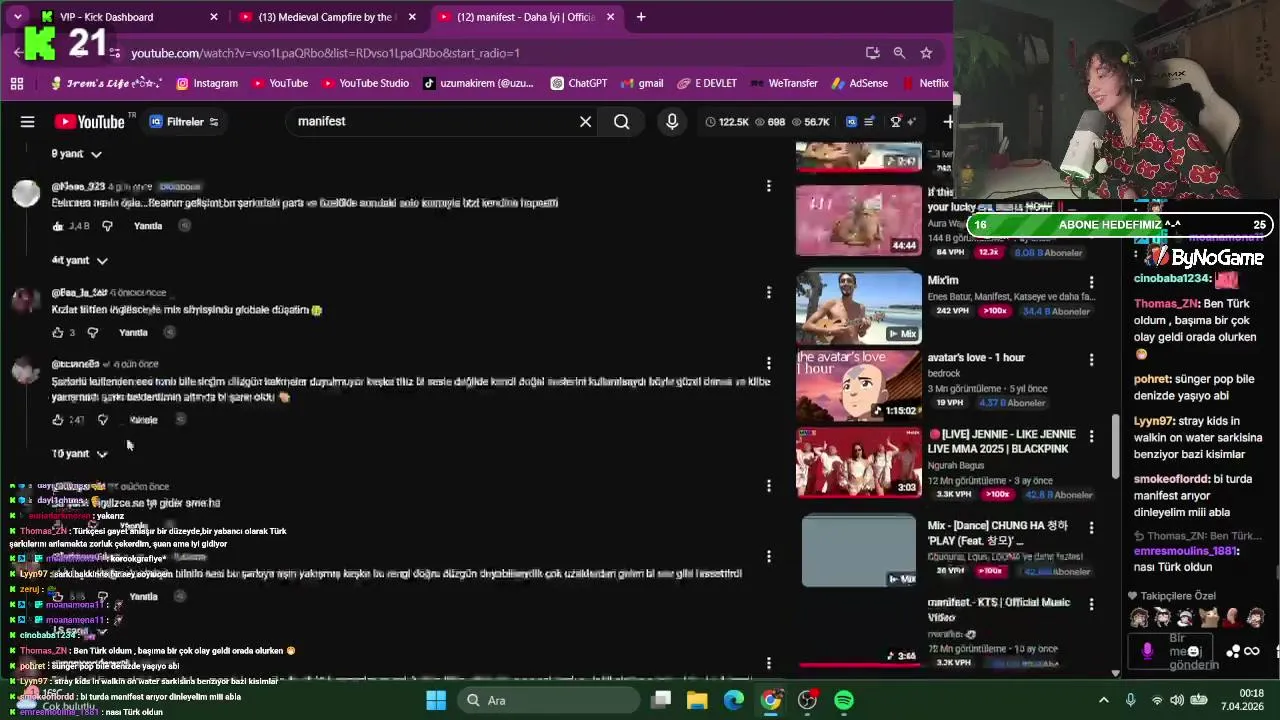1280x720 pixels.
Task: Like the comment with 2,4 B likes
Action: (x=58, y=226)
